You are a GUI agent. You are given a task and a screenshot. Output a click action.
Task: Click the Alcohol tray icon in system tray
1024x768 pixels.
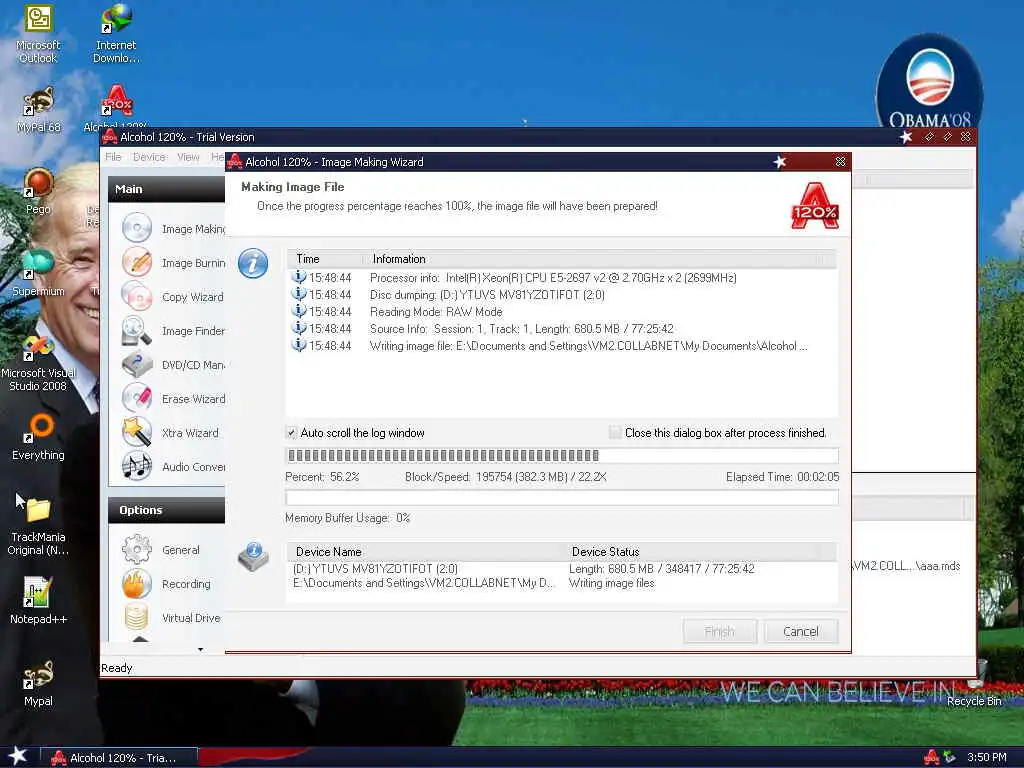coord(931,758)
